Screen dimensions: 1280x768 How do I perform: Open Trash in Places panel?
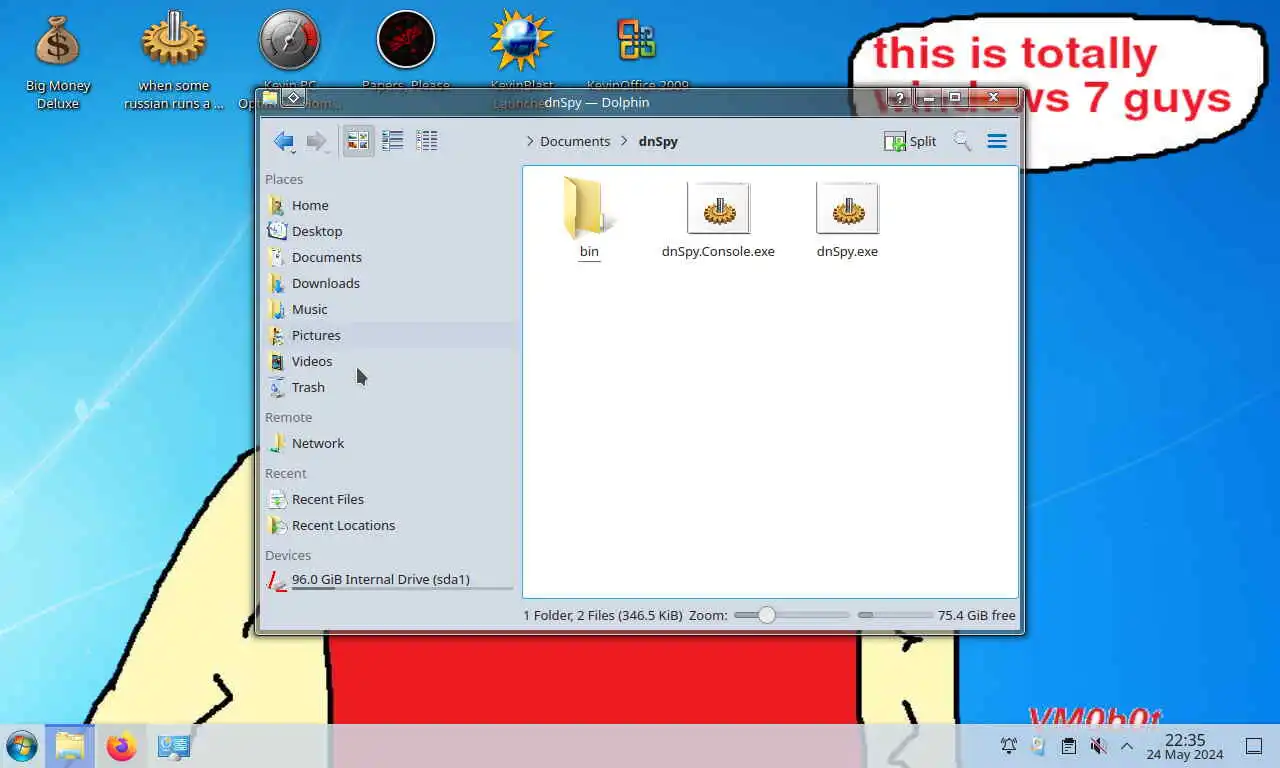click(x=388, y=387)
